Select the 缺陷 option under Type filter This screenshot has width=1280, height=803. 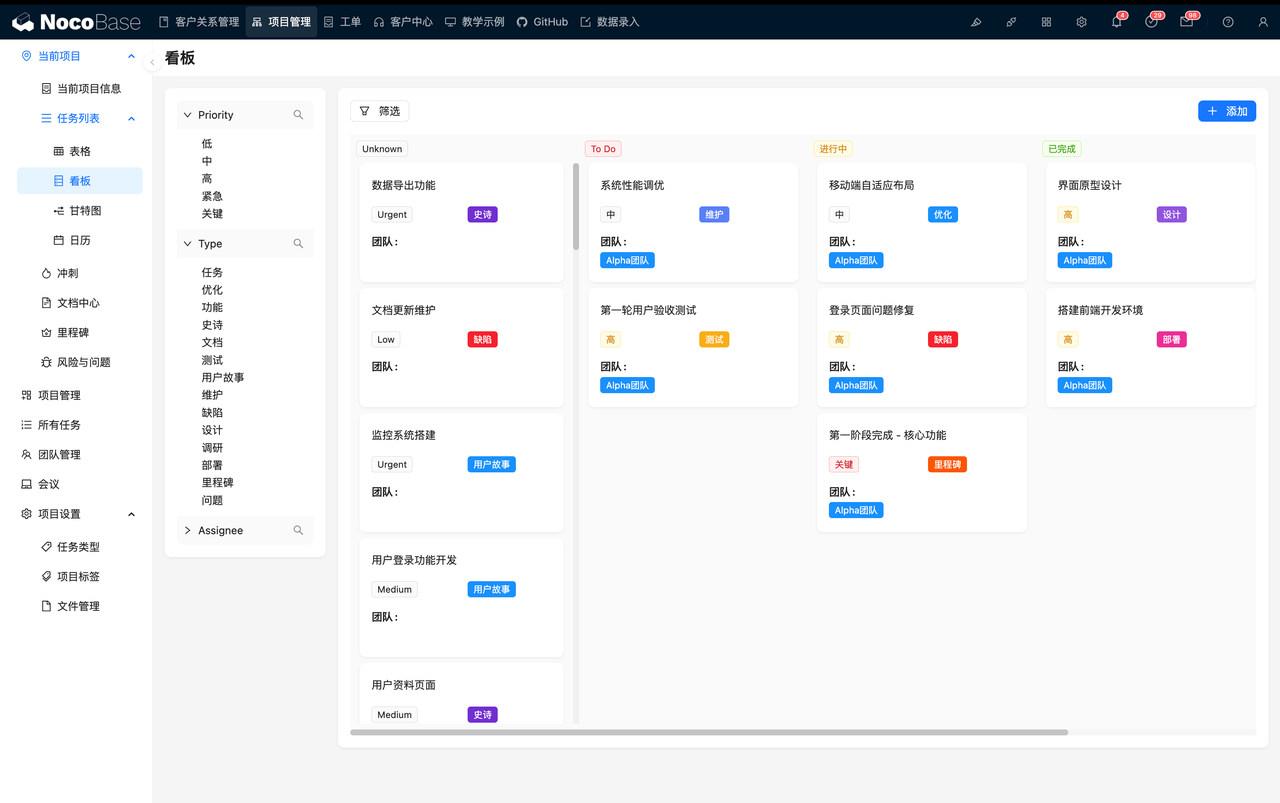click(211, 412)
